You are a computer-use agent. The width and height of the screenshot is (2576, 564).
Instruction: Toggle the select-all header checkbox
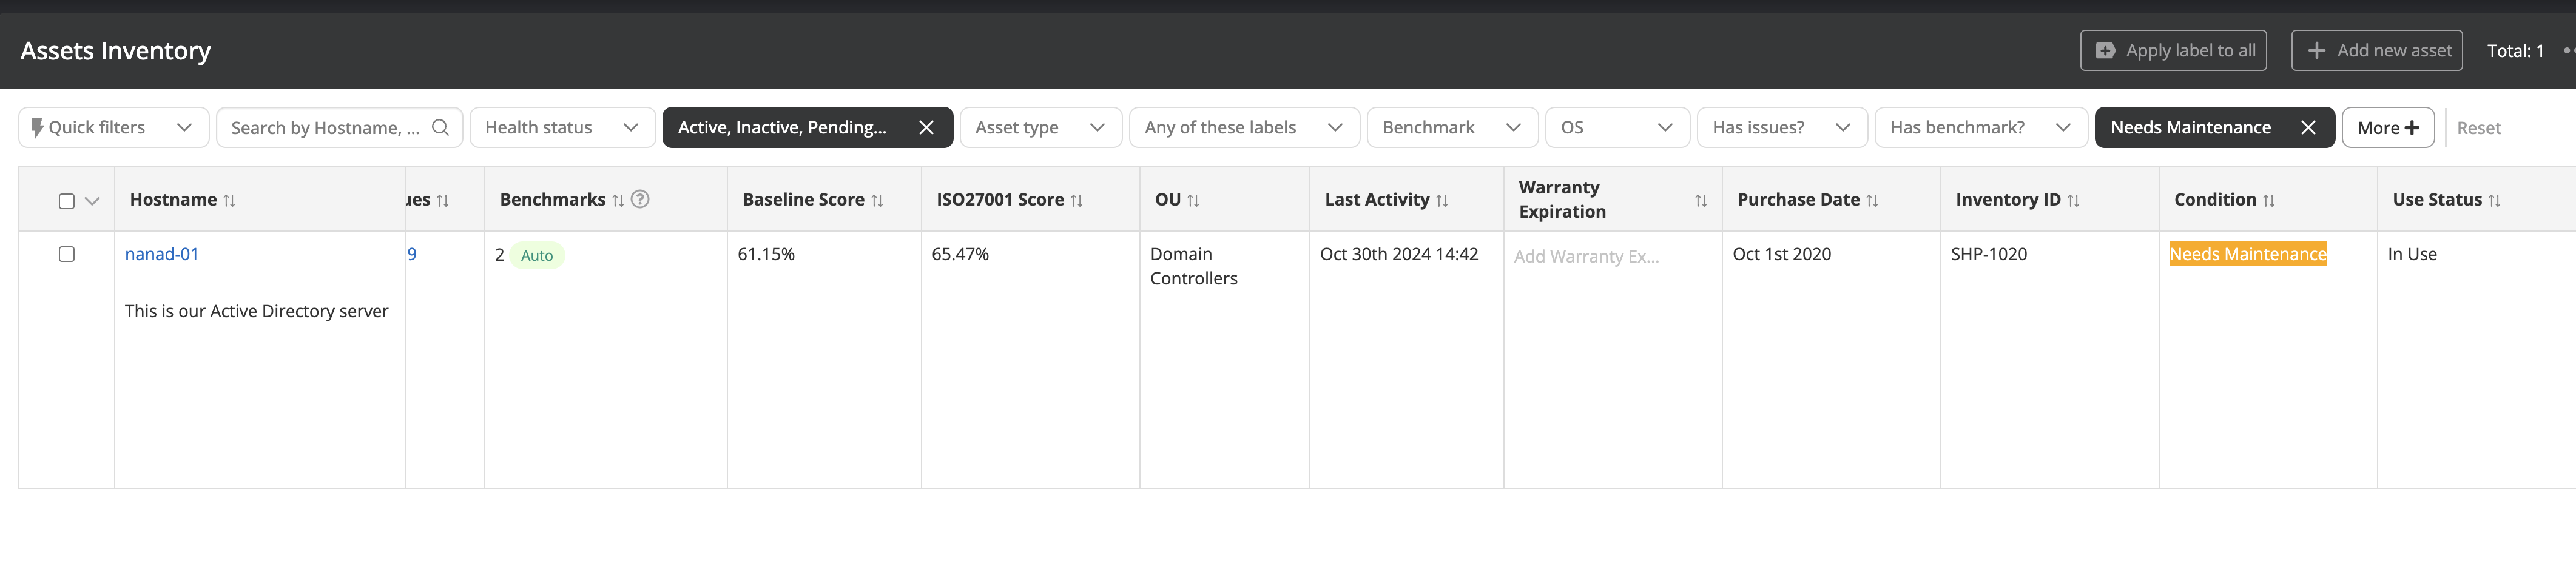67,201
